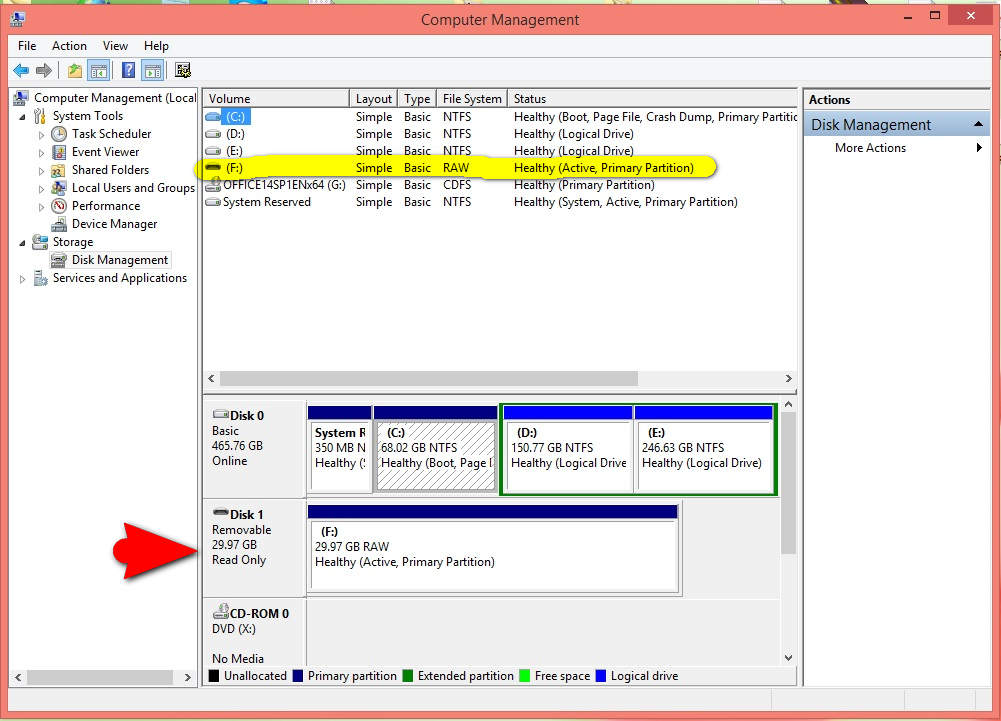Select the (F:) 29.97 GB RAW partition block
Viewport: 1001px width, 721px height.
[493, 555]
